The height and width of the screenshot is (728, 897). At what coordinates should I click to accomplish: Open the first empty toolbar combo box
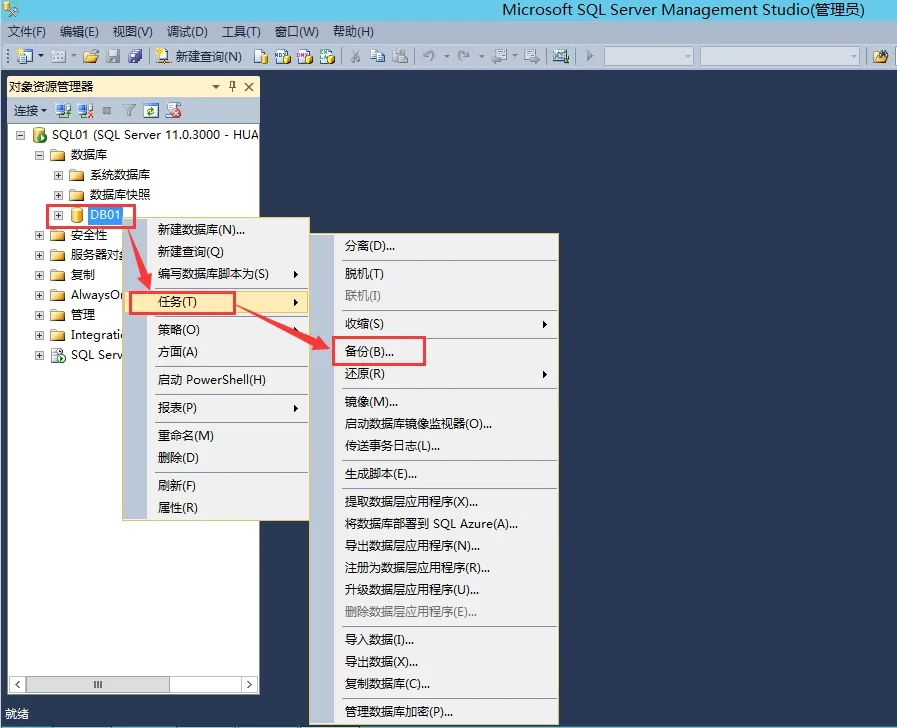[x=649, y=56]
